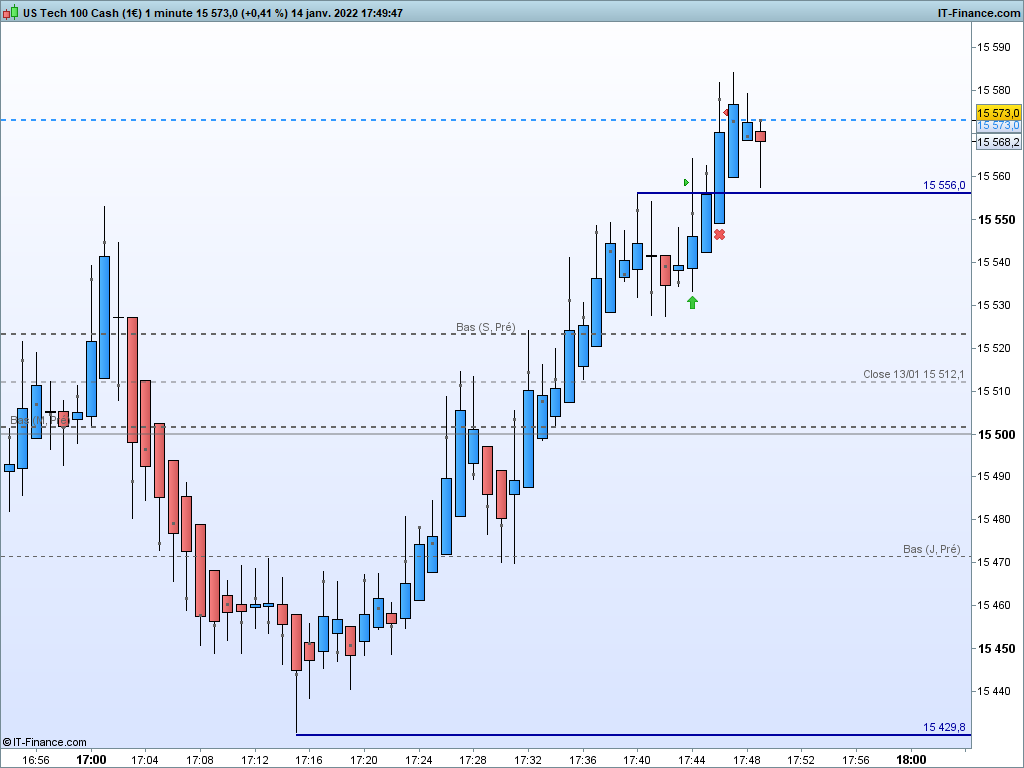
Task: Click the Bas (S, Pré) level label
Action: [x=485, y=327]
